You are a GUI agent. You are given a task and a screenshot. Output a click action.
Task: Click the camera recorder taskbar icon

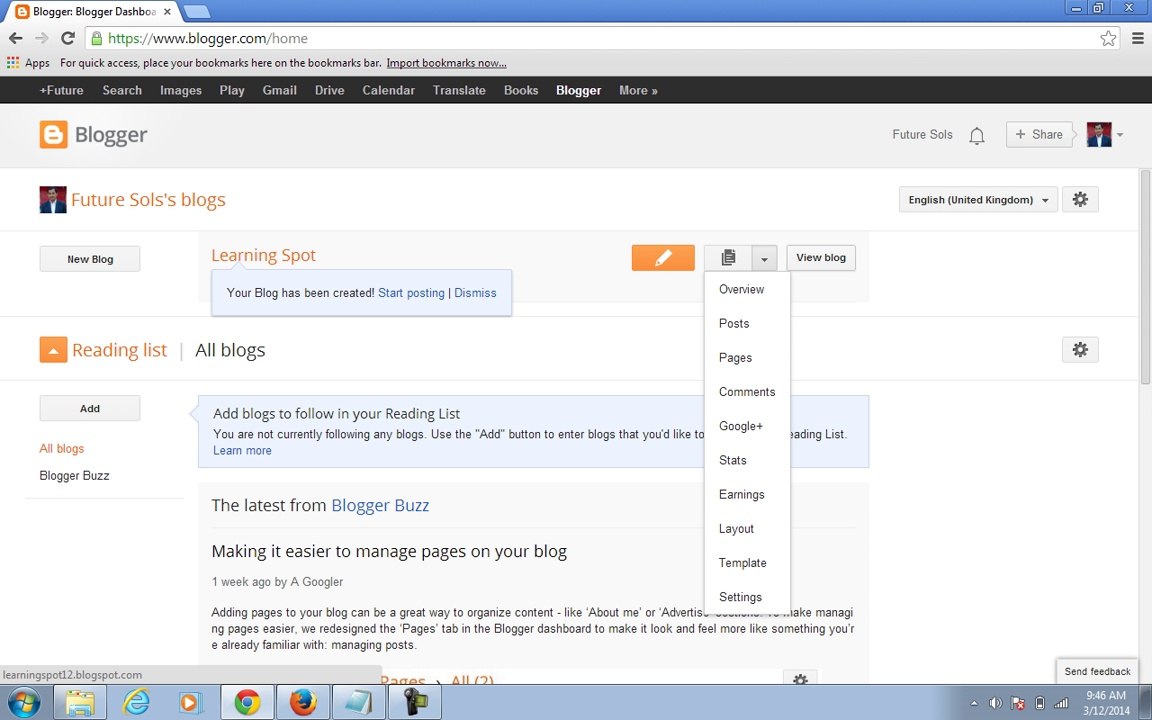414,702
